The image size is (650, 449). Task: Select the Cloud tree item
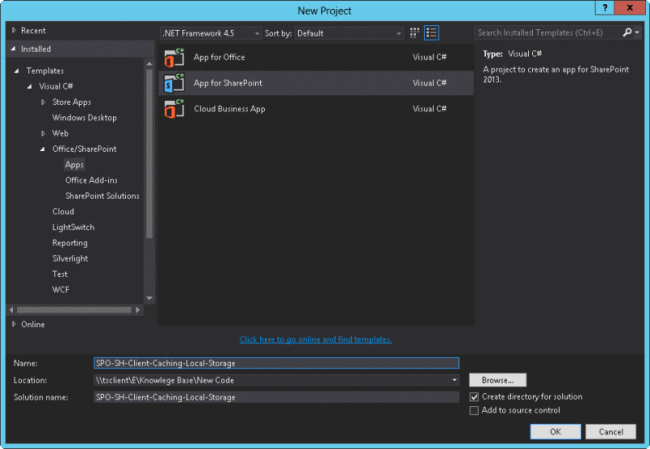point(63,211)
